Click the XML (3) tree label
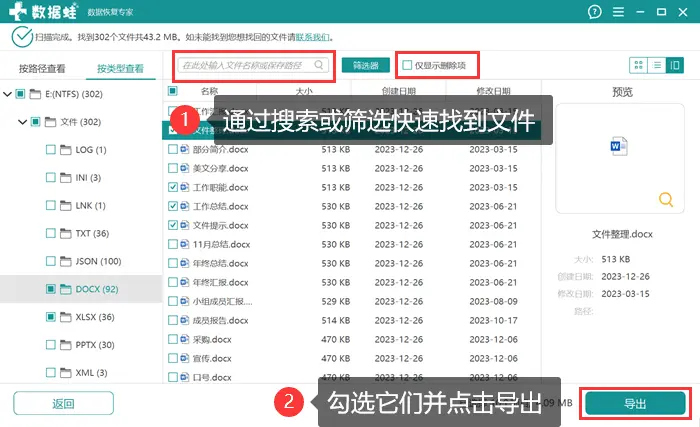 point(92,373)
